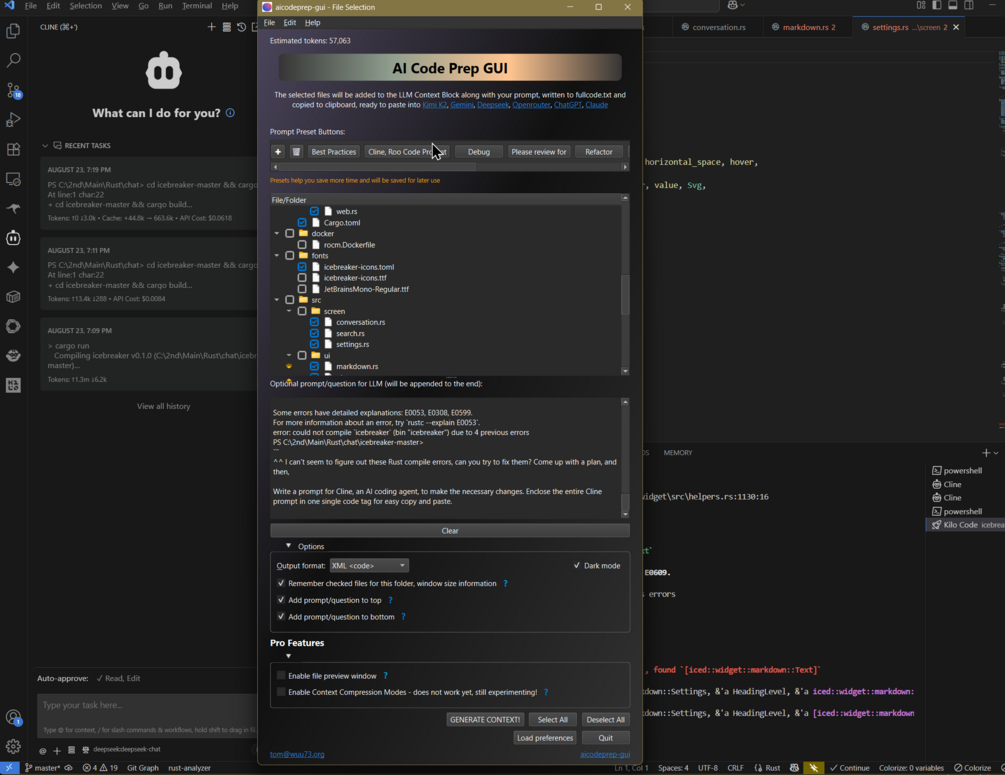Delete a prompt preset trash icon

coord(296,152)
